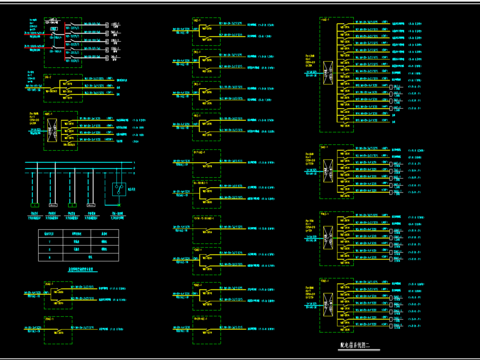Select the top cyan horizontal busbar line

79,163
